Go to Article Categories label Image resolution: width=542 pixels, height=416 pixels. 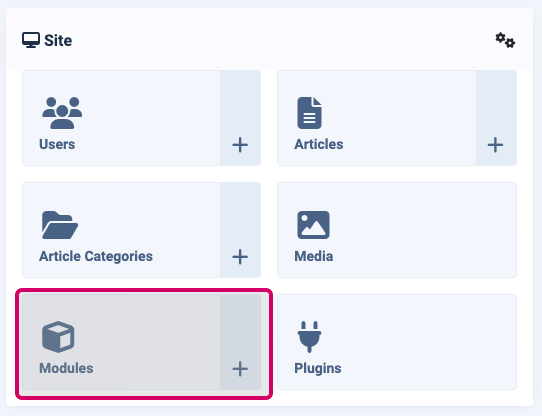96,256
